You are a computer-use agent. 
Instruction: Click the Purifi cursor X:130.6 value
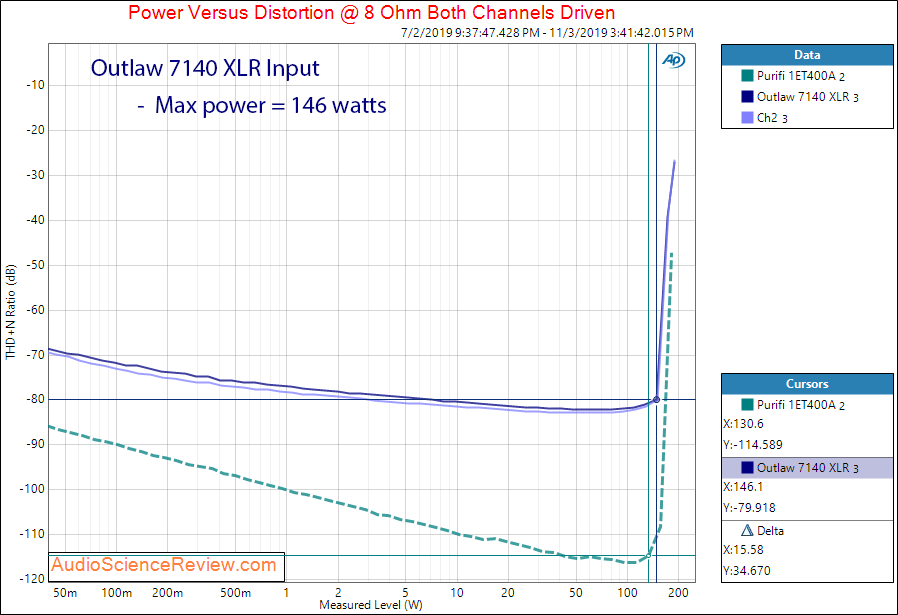pos(743,424)
